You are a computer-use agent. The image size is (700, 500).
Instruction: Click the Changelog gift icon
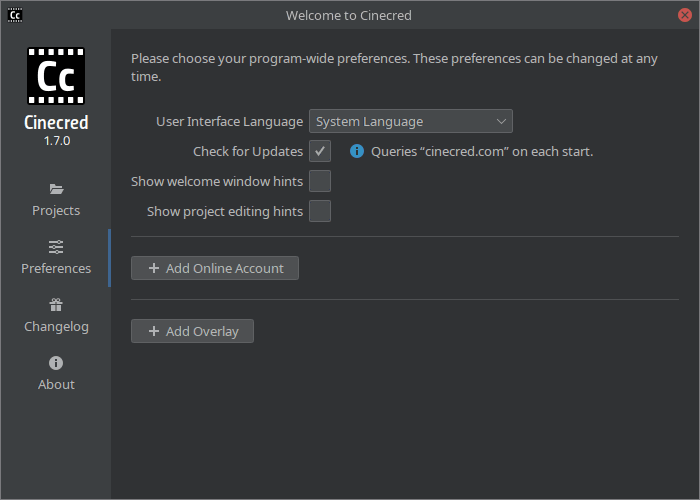click(x=56, y=305)
